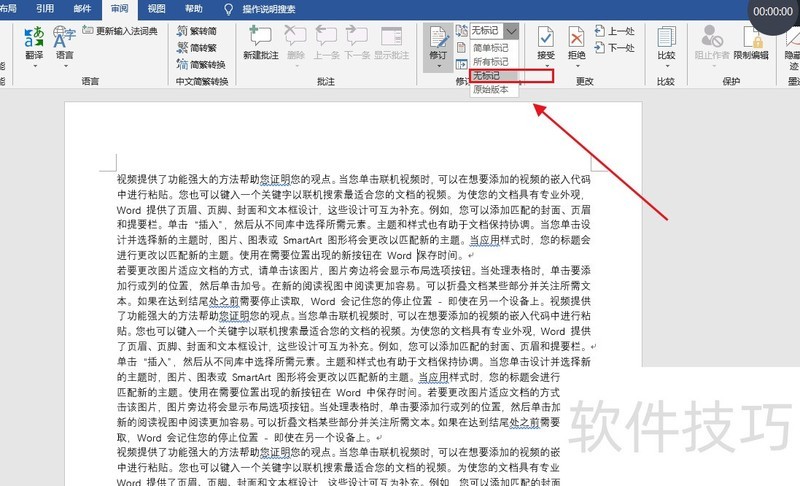Jump to next change with 下一处
The width and height of the screenshot is (800, 486).
pos(615,48)
